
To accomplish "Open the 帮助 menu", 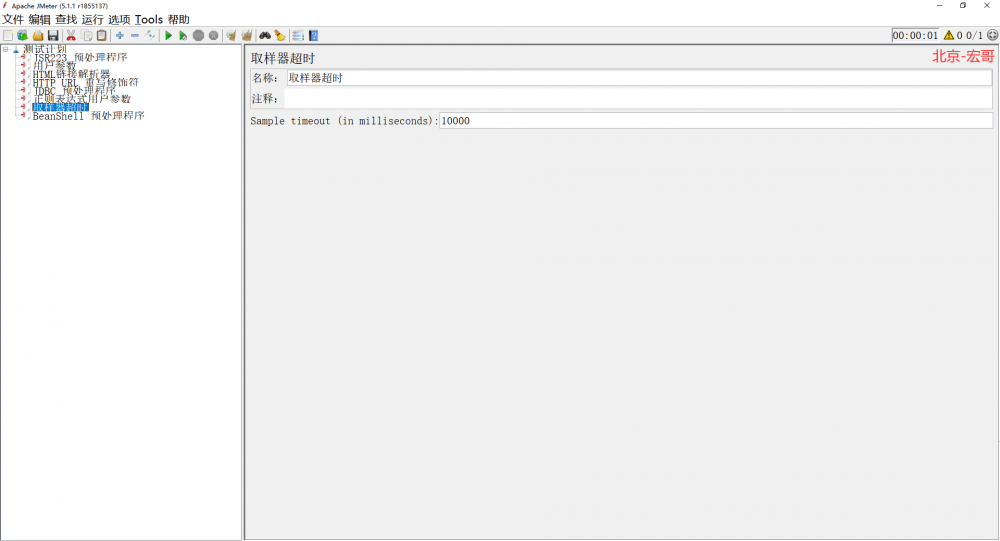I will click(179, 20).
